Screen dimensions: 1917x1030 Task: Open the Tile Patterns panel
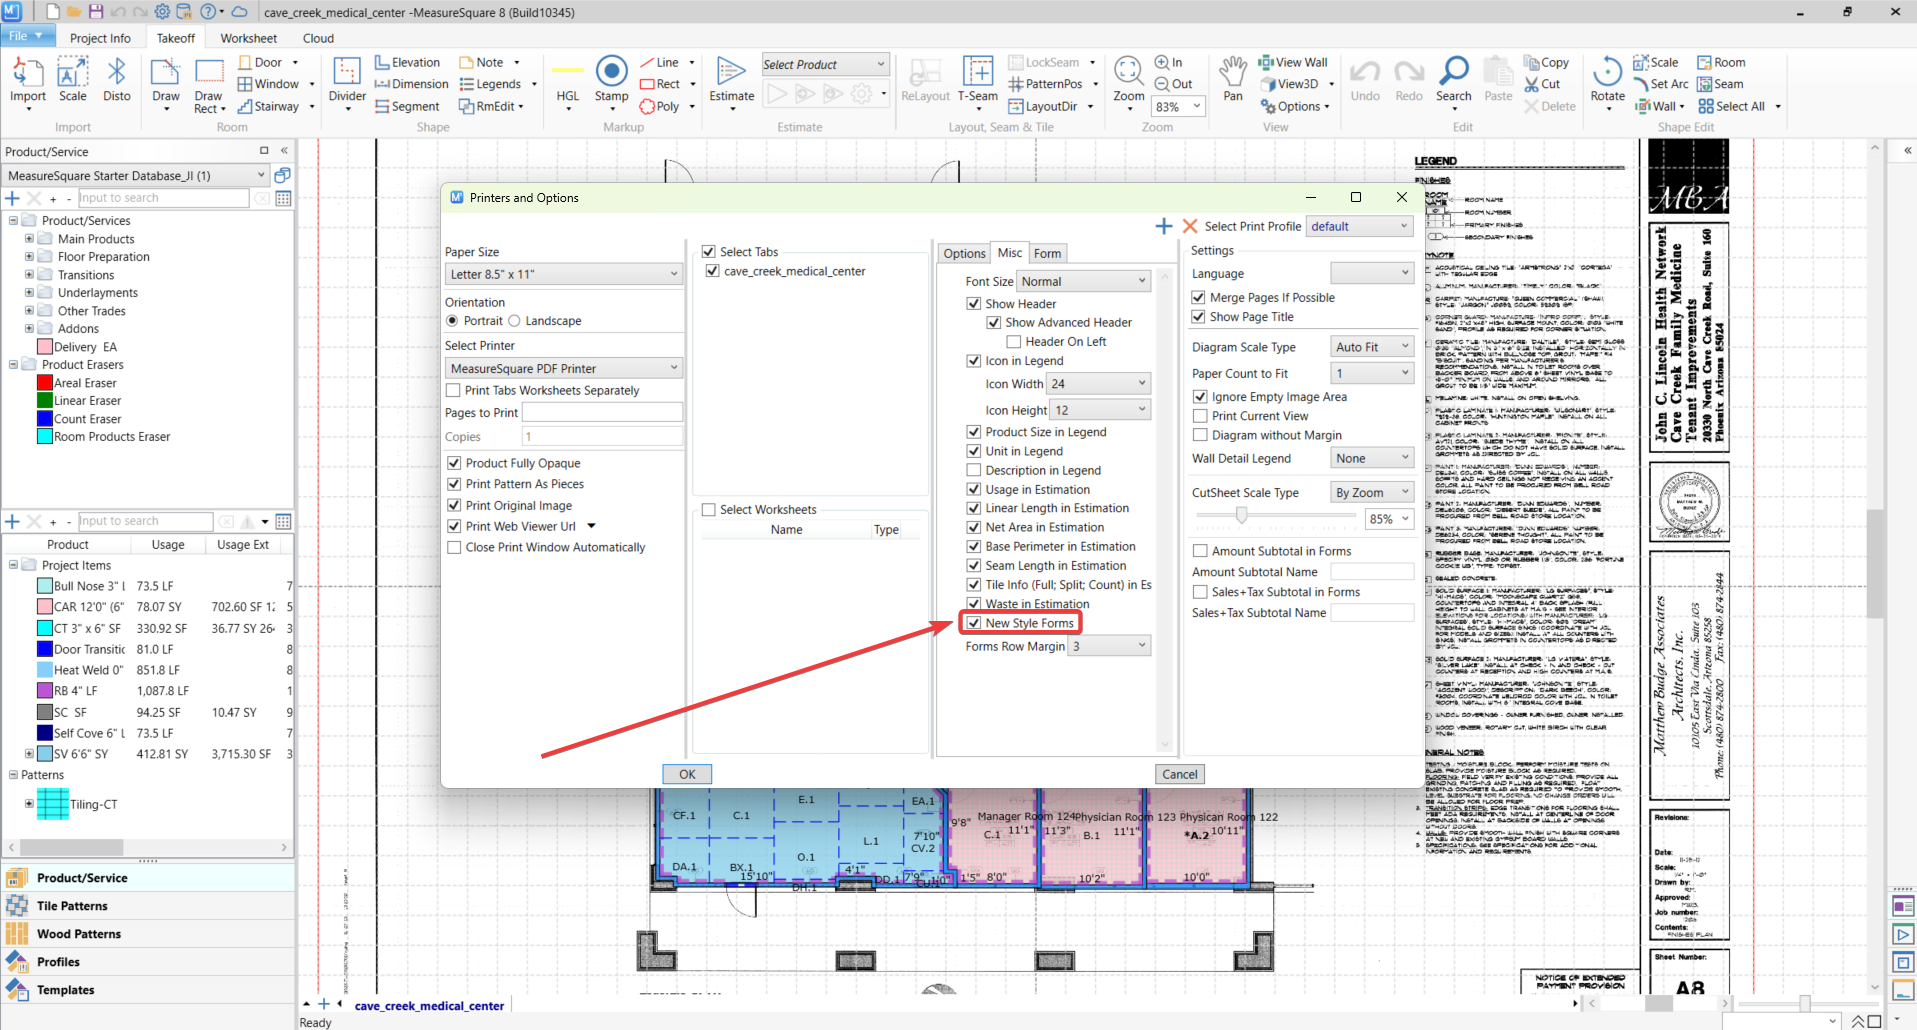[148, 906]
